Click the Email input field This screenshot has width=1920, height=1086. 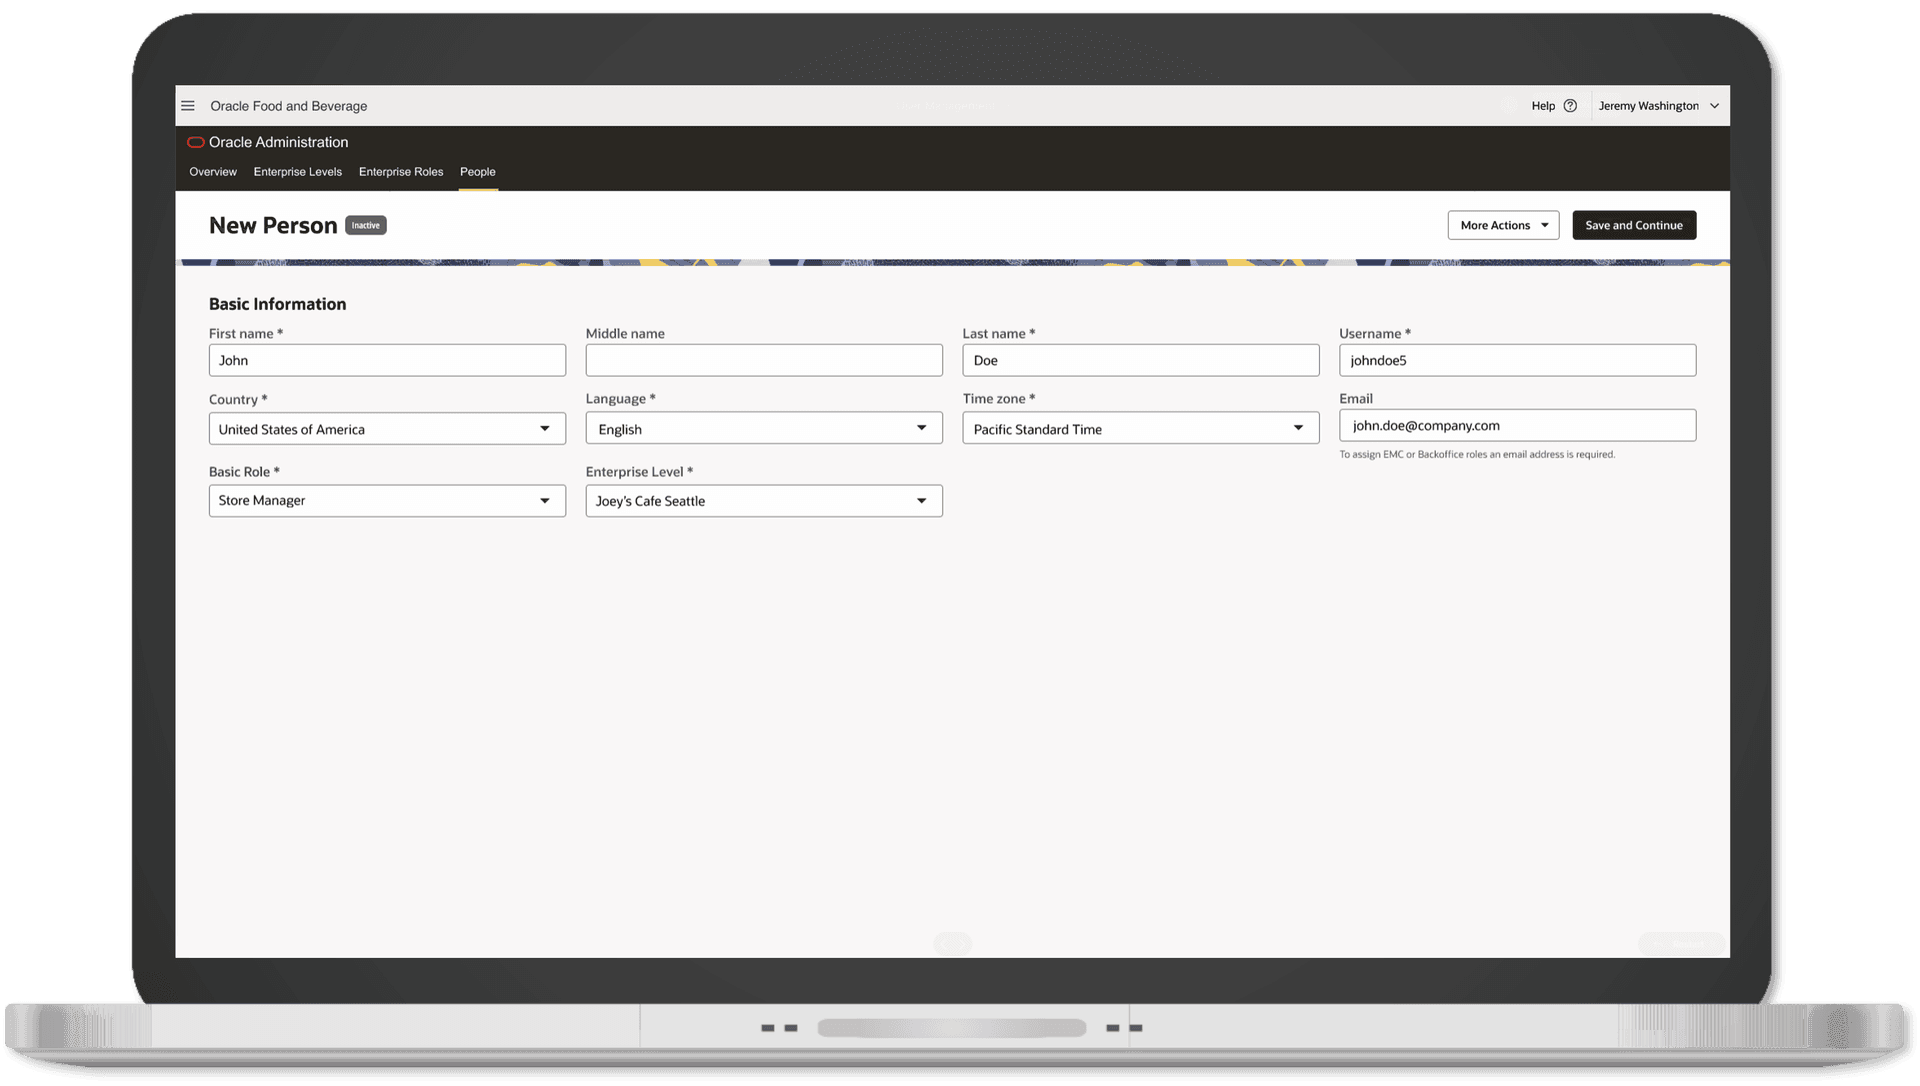1517,425
